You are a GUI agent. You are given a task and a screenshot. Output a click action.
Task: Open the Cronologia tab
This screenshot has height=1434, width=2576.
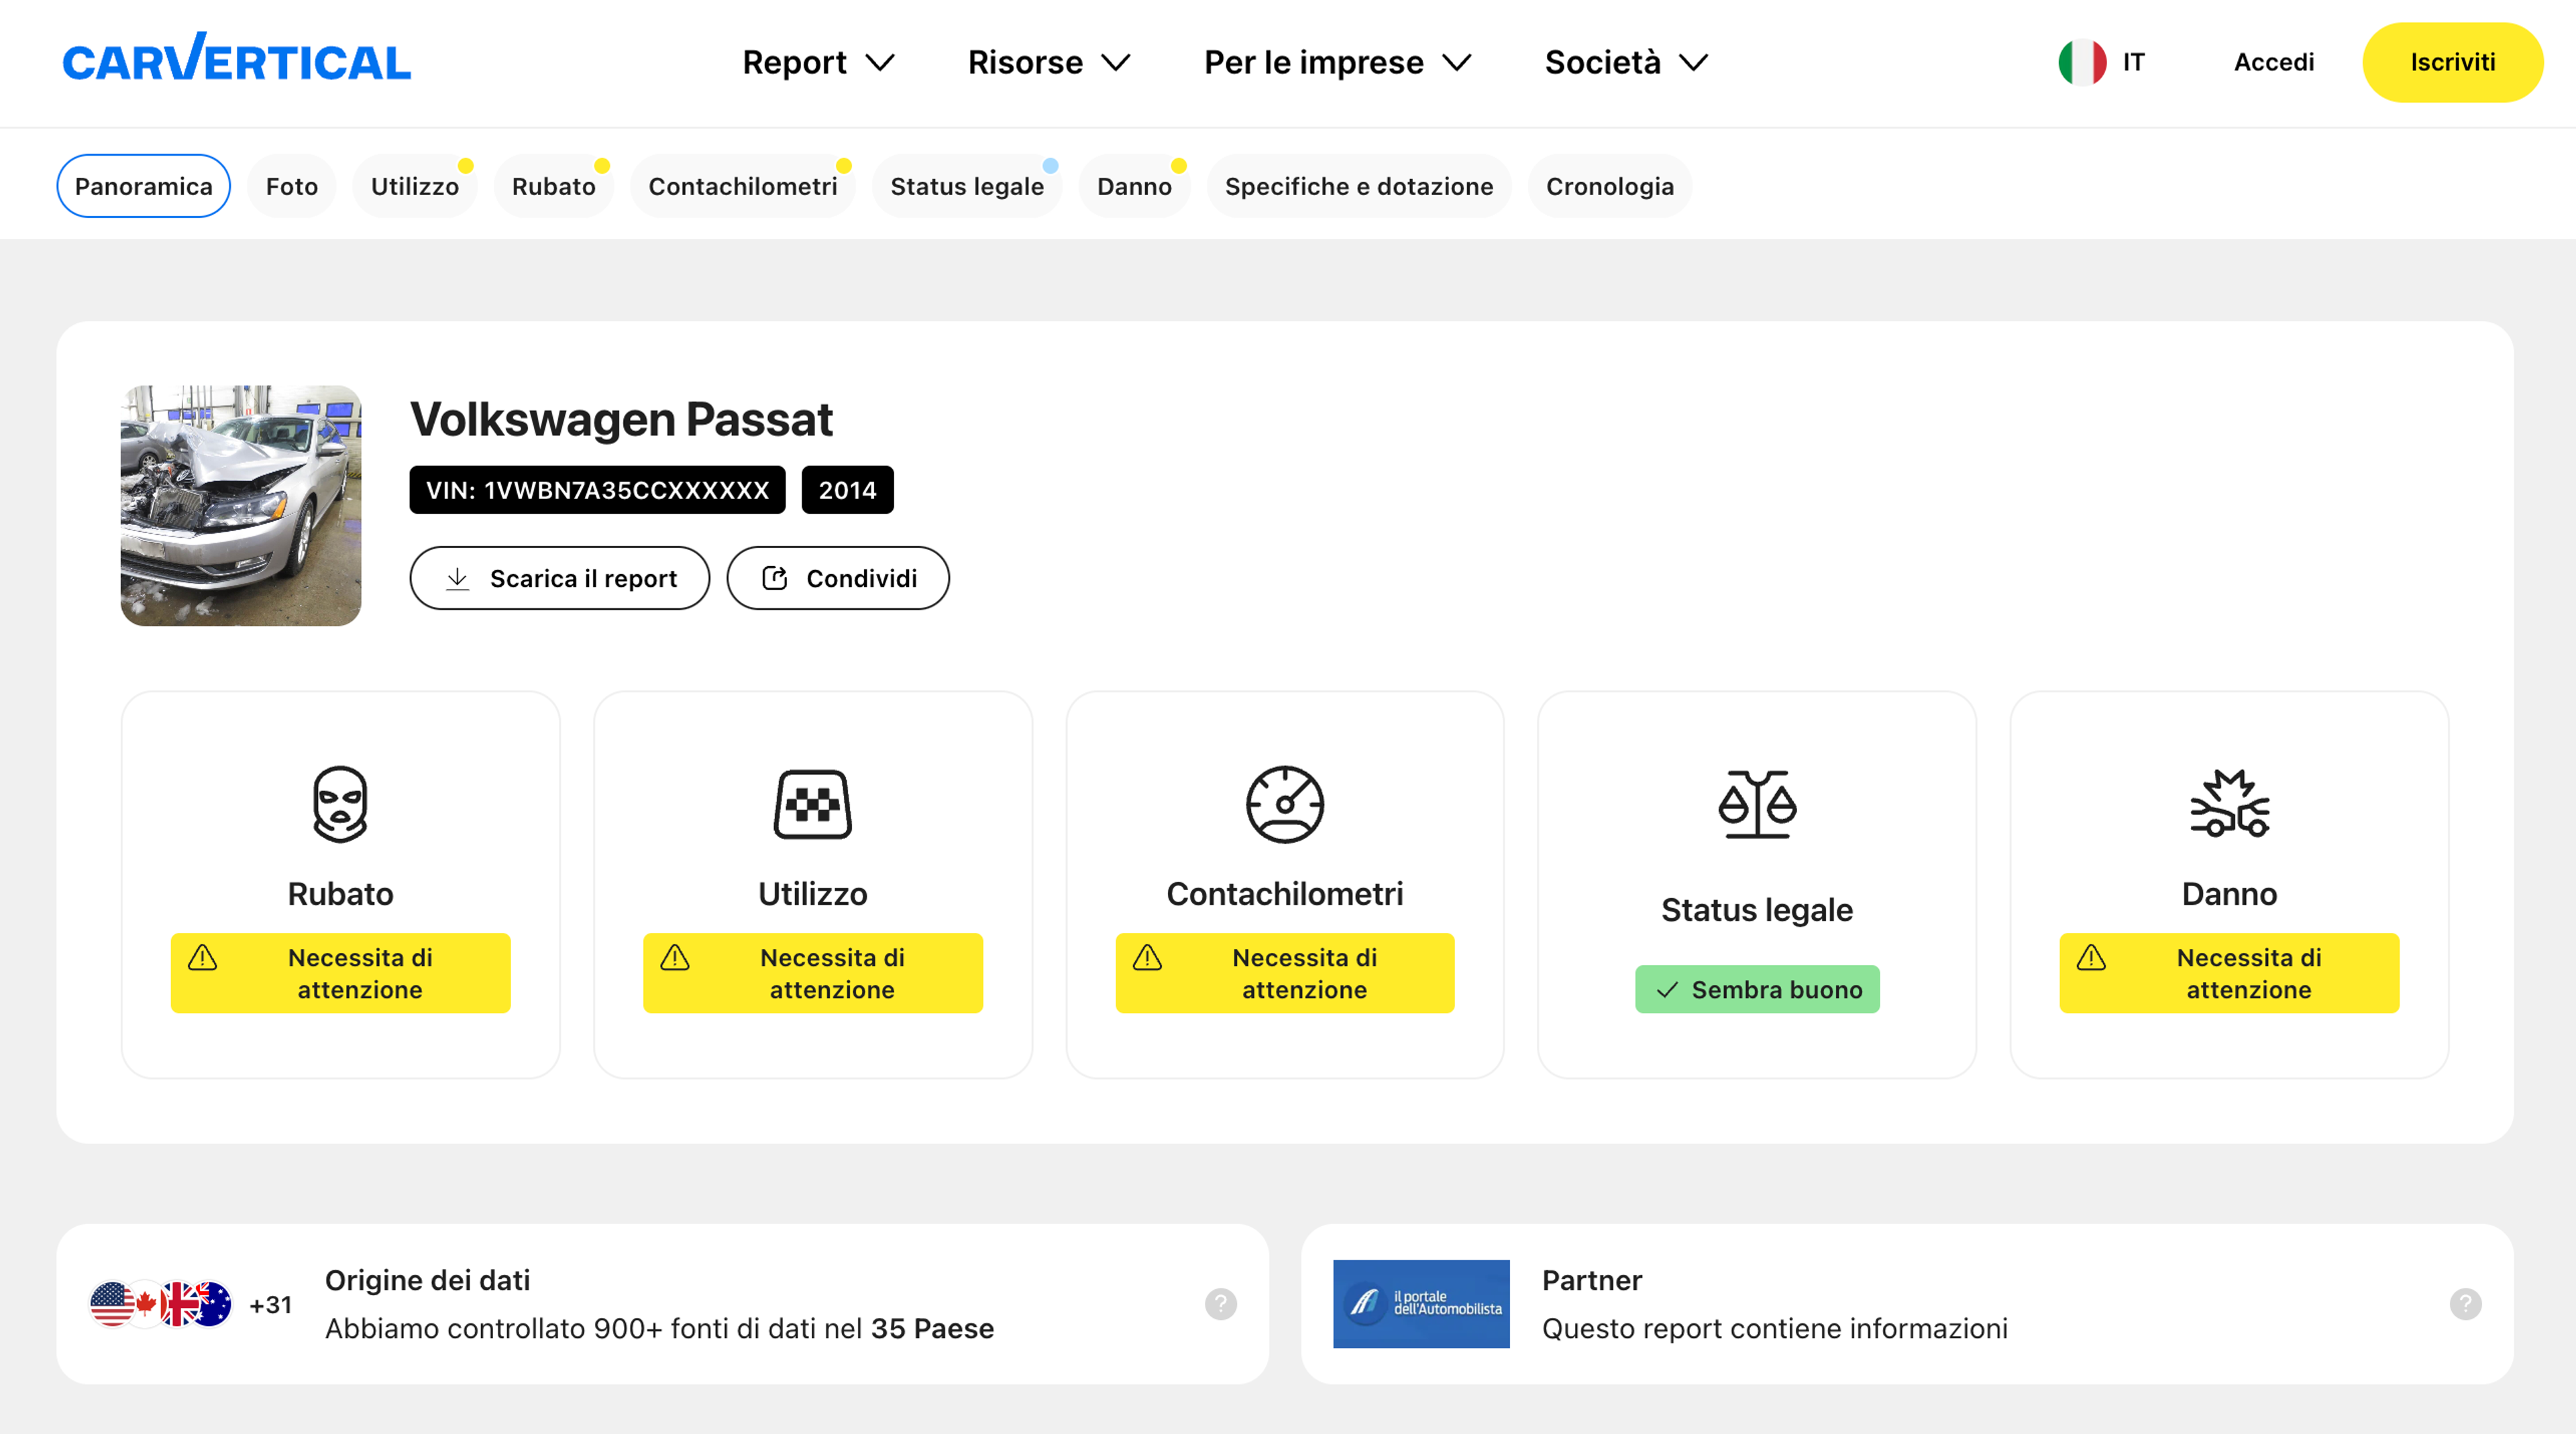(x=1609, y=186)
